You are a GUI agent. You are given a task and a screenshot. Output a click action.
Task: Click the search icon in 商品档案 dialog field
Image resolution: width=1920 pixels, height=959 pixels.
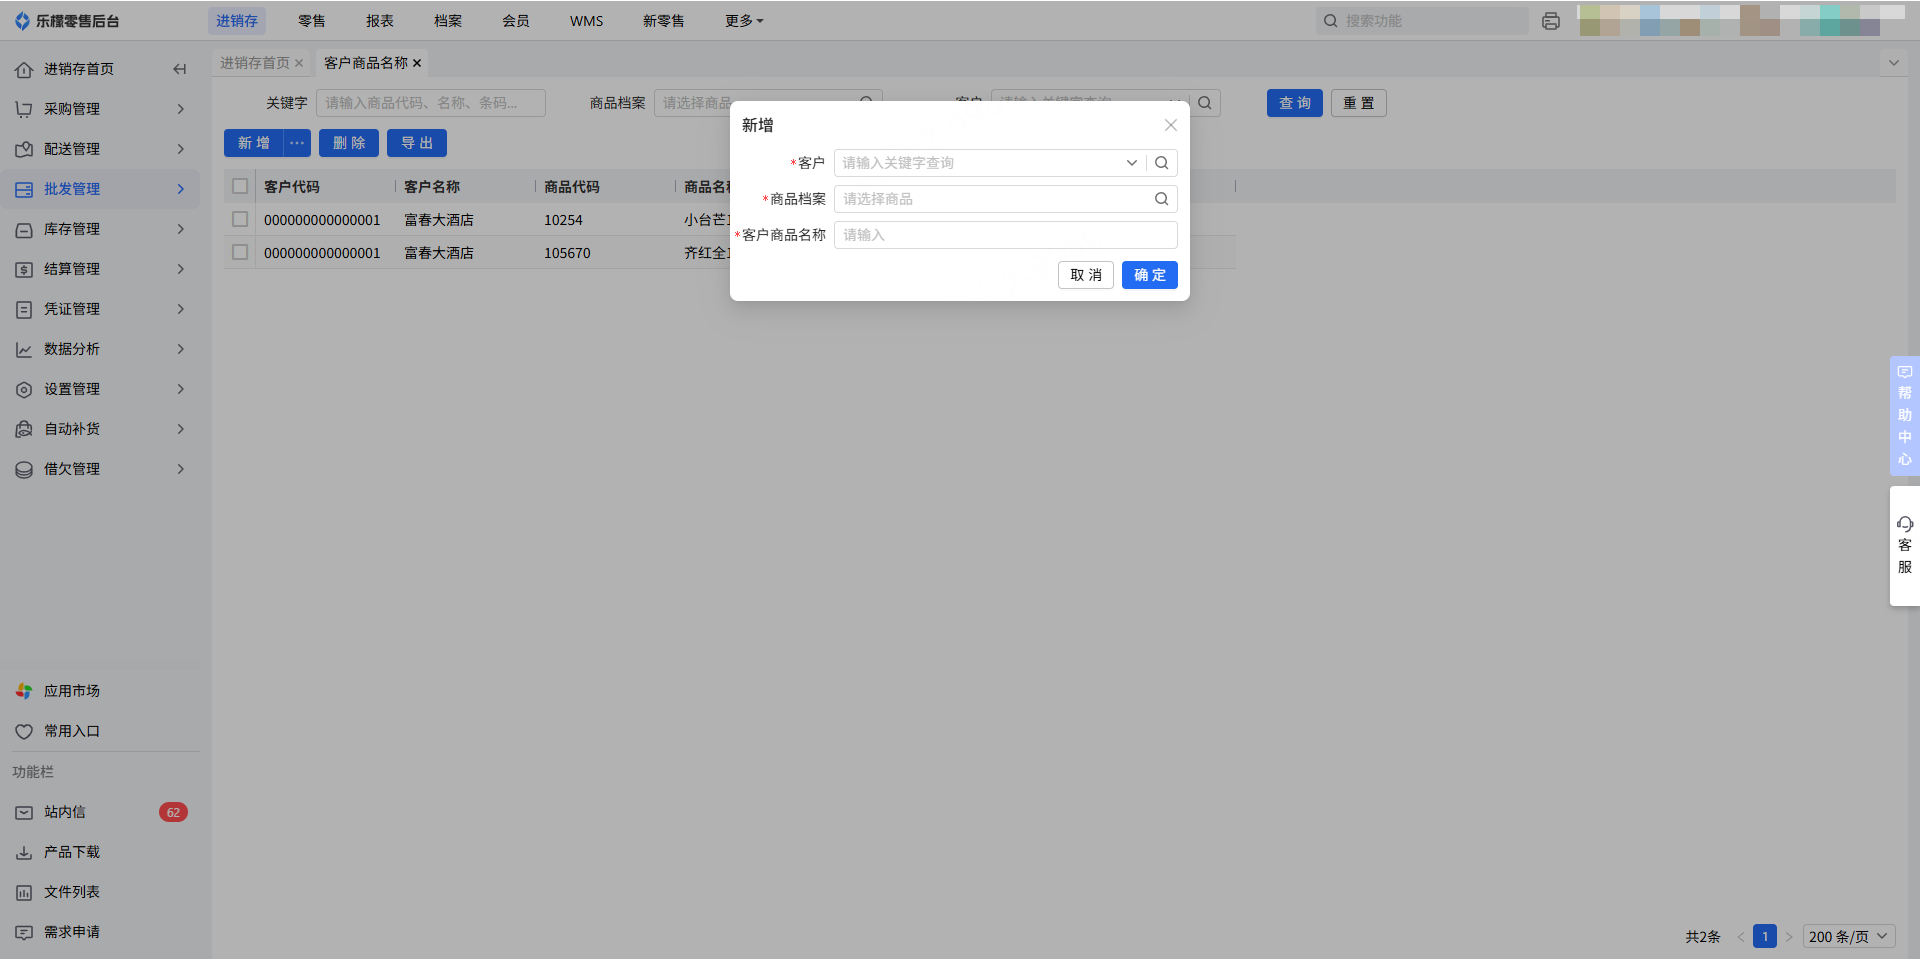[1162, 199]
